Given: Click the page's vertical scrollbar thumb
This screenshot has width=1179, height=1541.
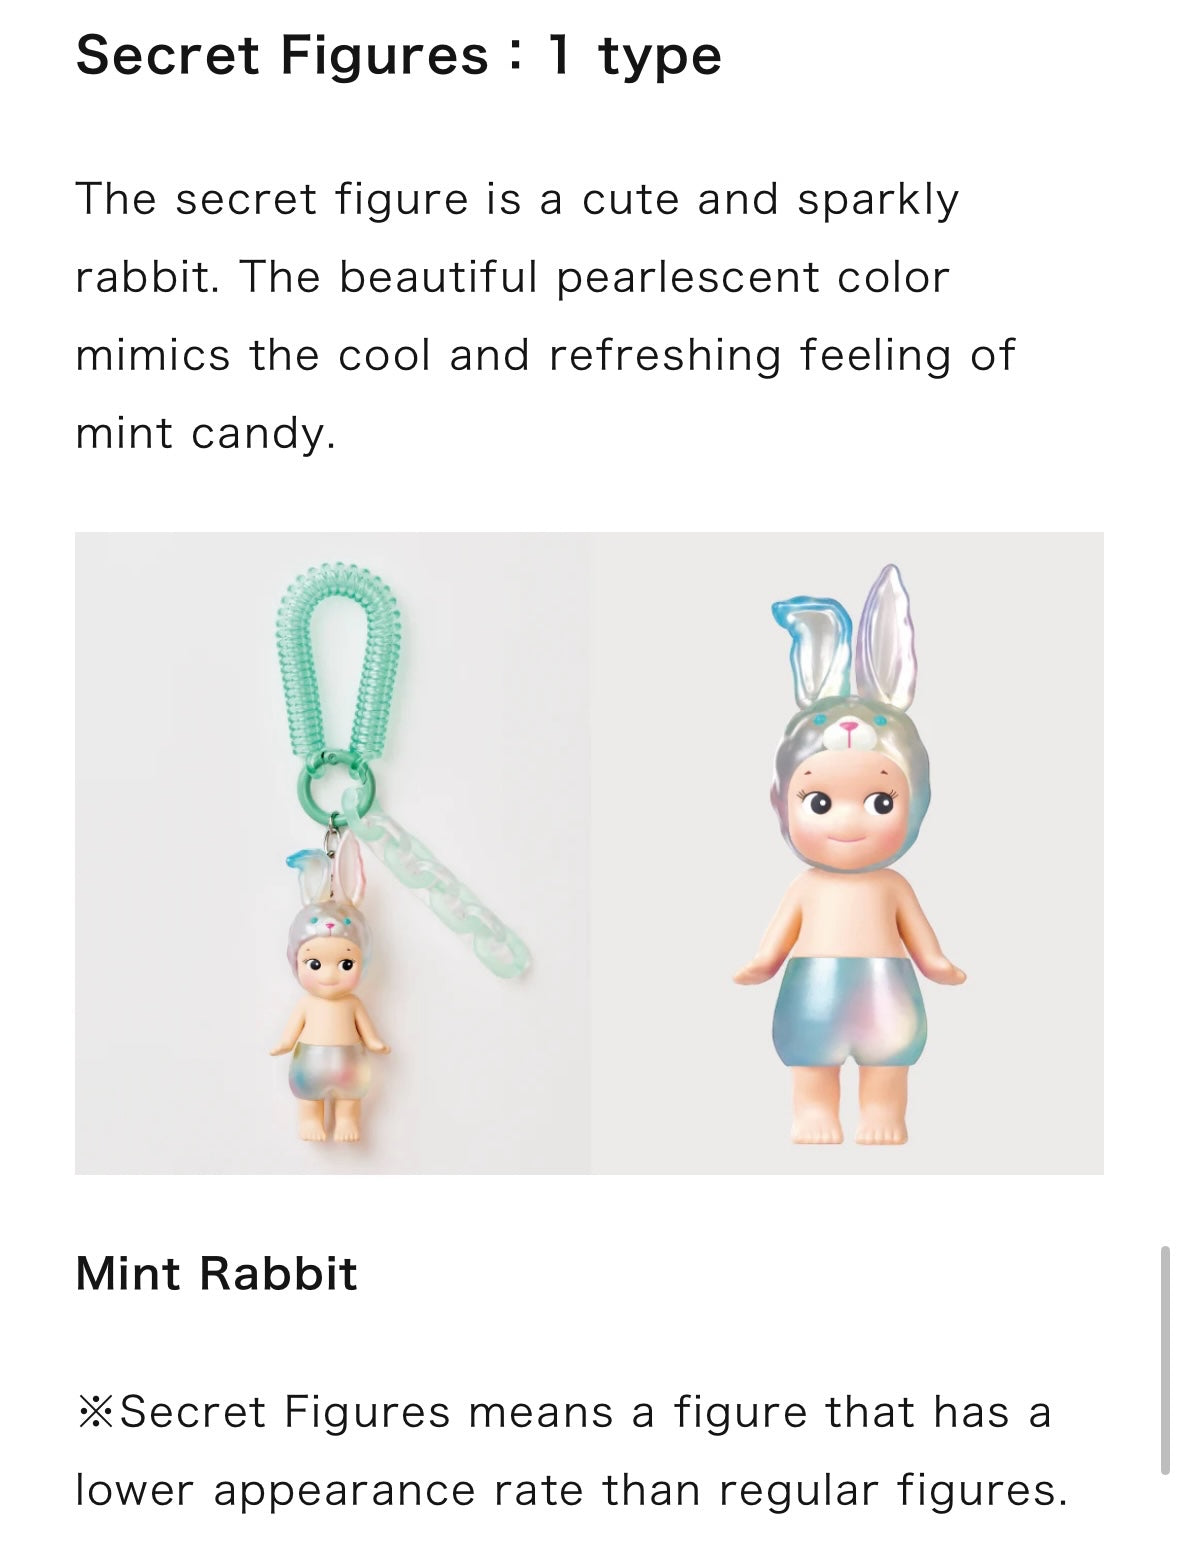Looking at the screenshot, I should pyautogui.click(x=1164, y=1360).
